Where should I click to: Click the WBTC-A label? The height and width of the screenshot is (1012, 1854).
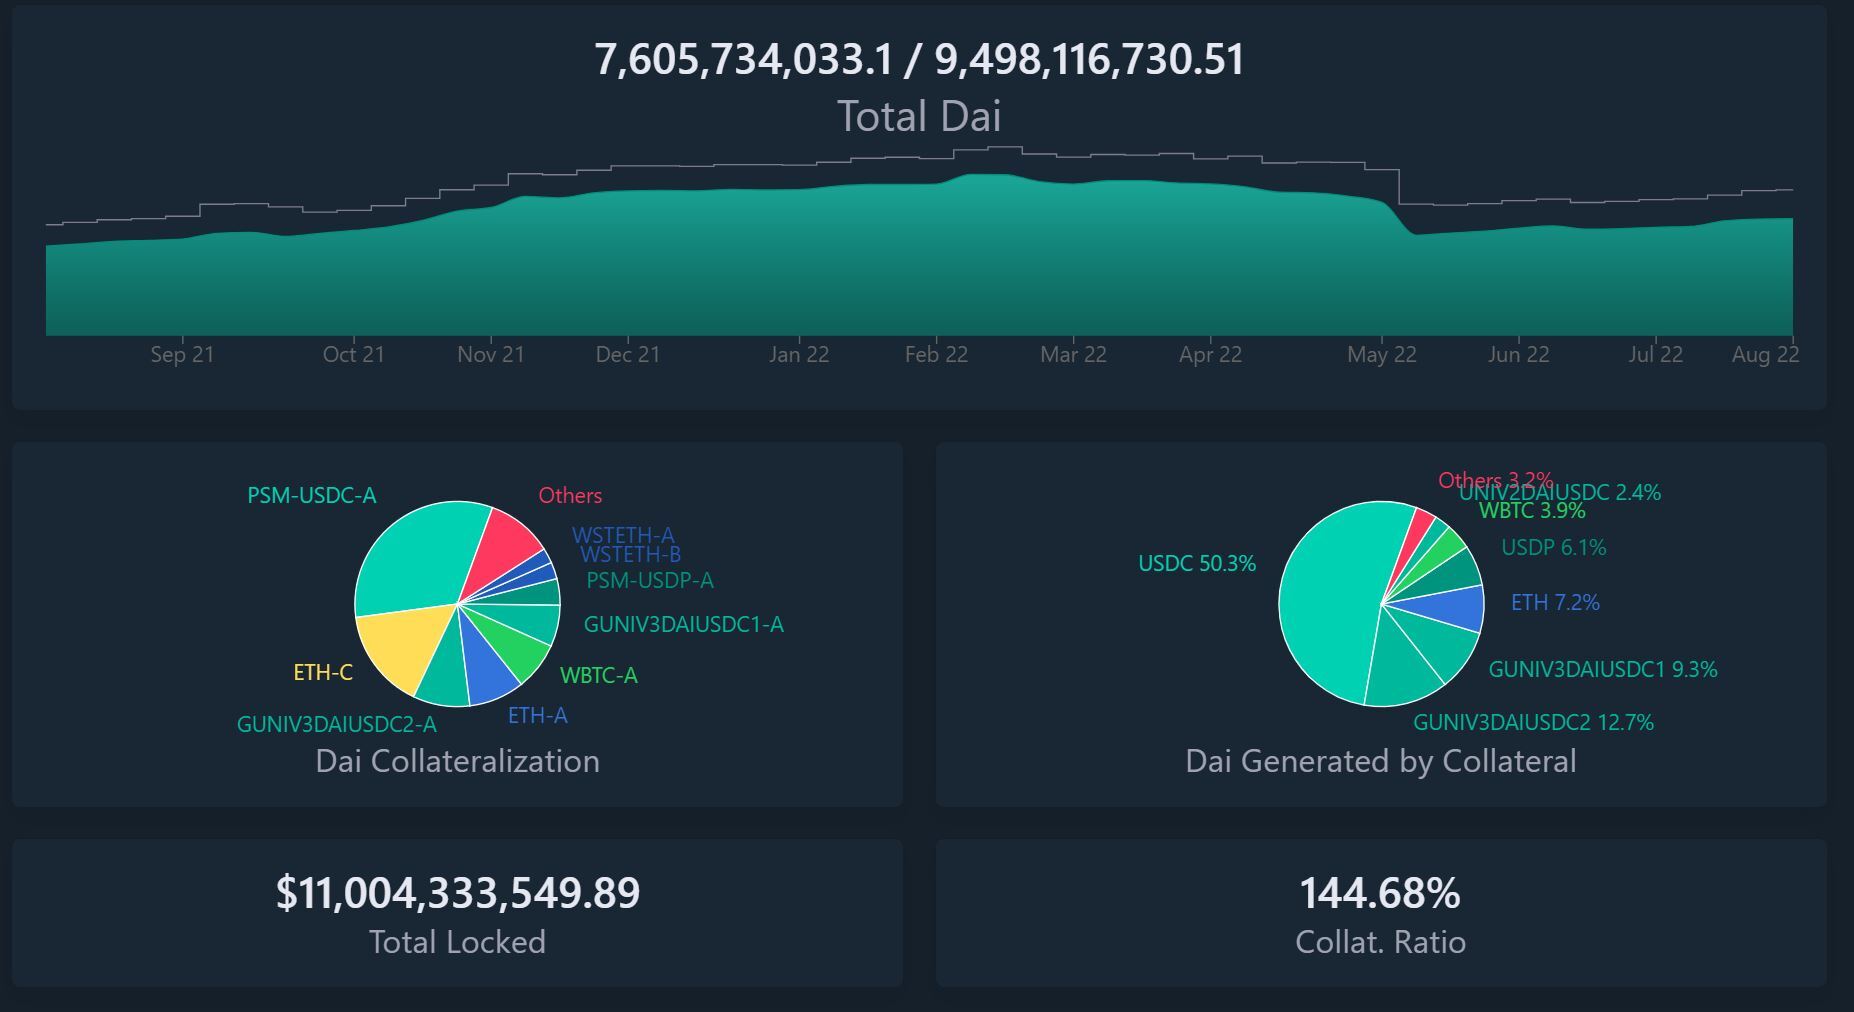tap(599, 675)
